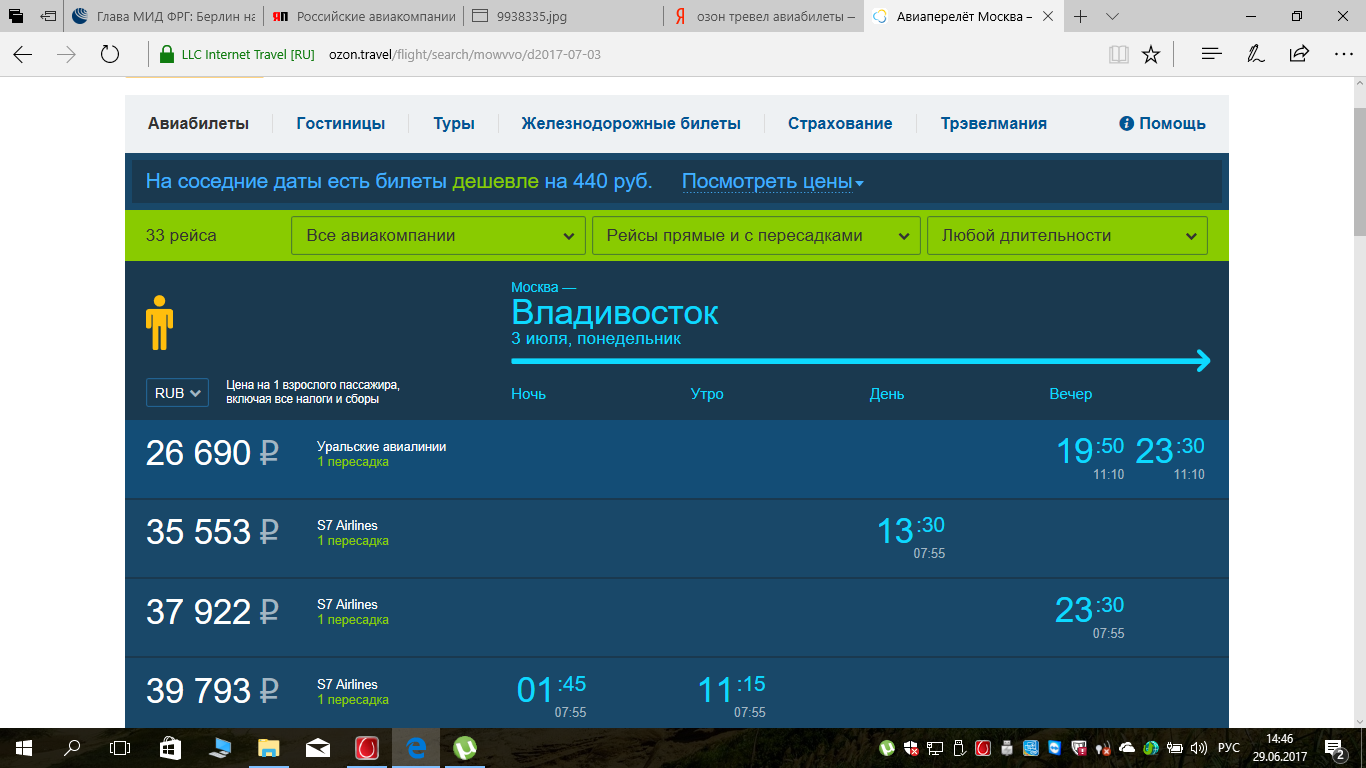Image resolution: width=1366 pixels, height=768 pixels.
Task: Open Action Center notifications
Action: tap(1335, 748)
